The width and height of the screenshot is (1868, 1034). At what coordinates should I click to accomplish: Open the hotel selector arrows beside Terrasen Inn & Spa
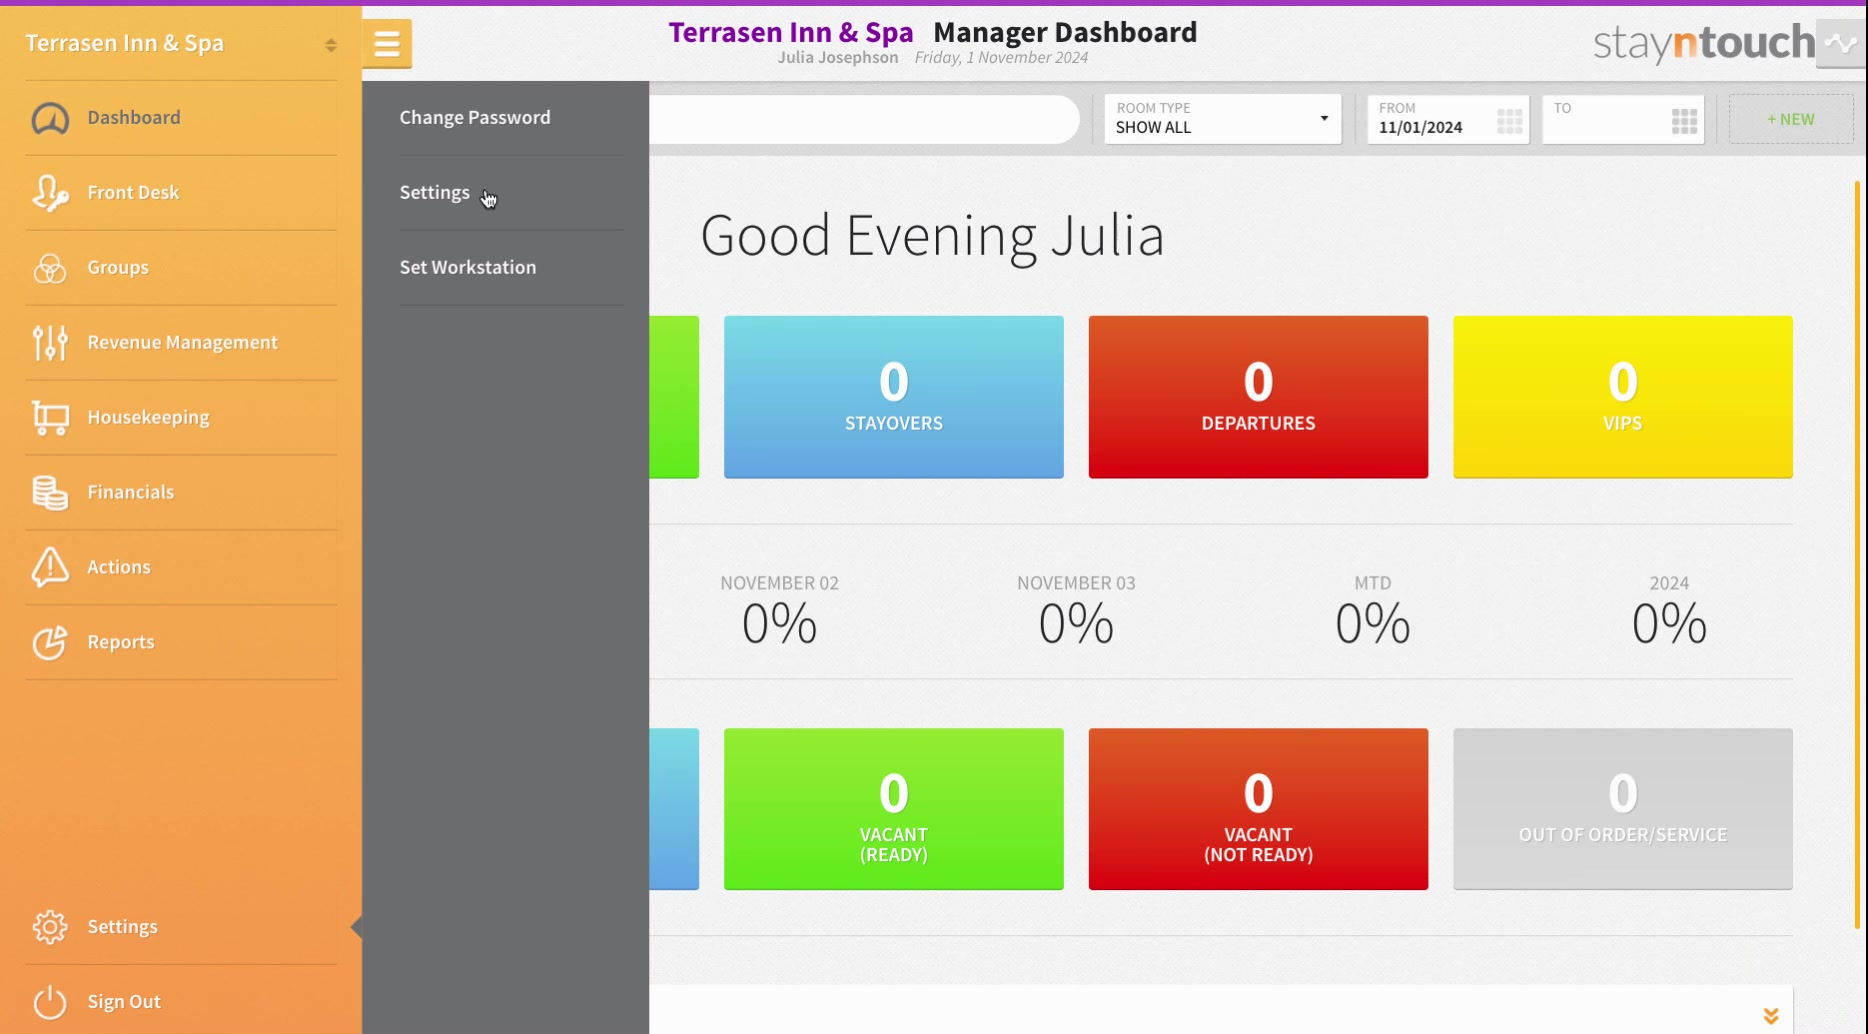pyautogui.click(x=331, y=45)
